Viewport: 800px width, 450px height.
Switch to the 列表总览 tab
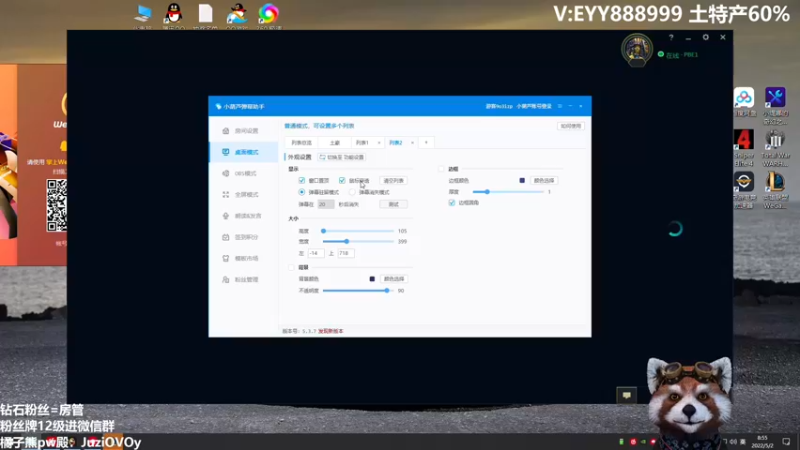302,143
